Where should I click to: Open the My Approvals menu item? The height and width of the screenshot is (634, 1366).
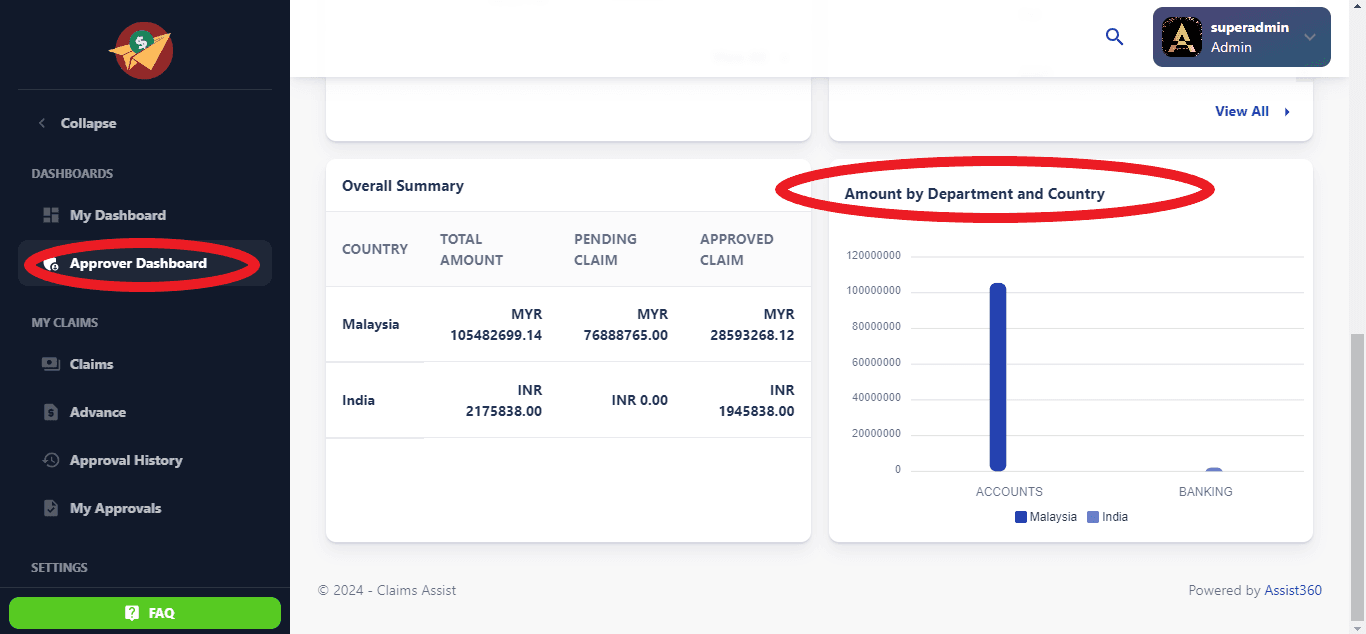(x=115, y=508)
